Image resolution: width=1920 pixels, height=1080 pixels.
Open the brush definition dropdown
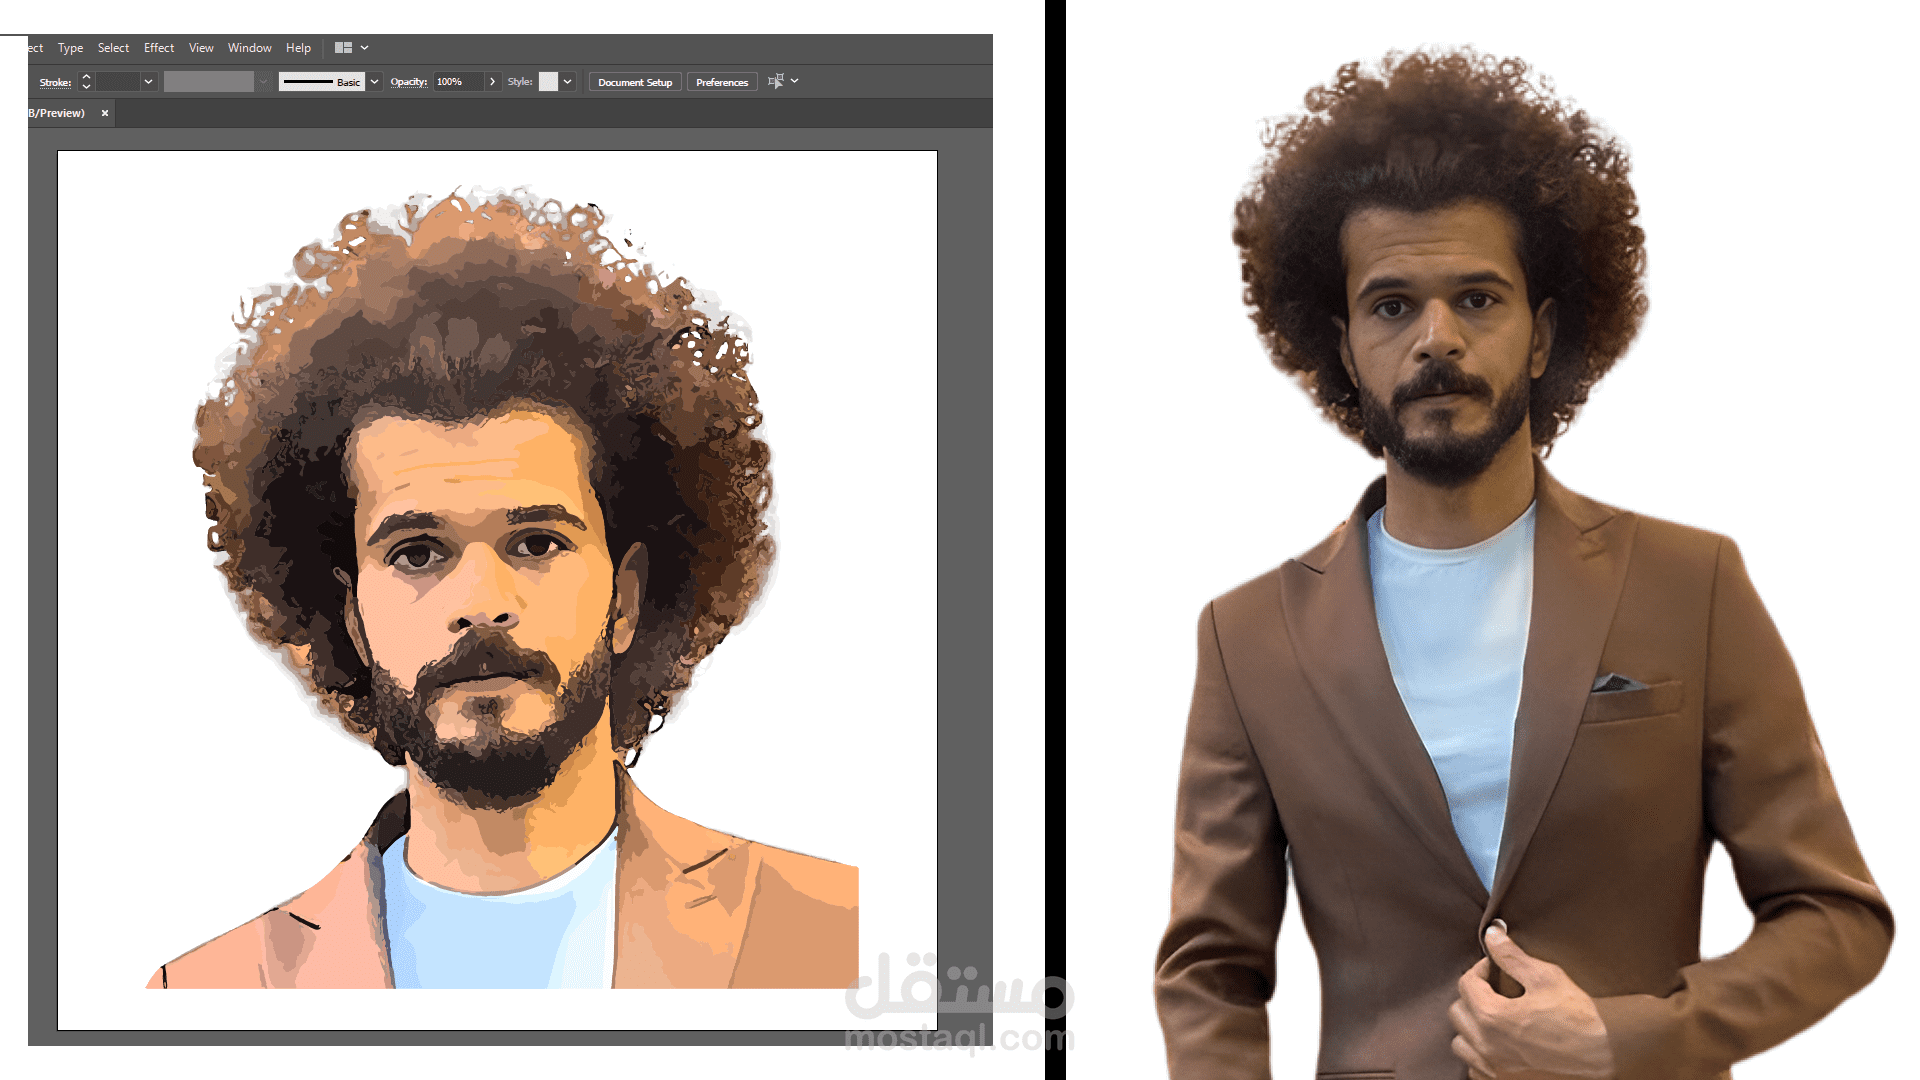(262, 81)
